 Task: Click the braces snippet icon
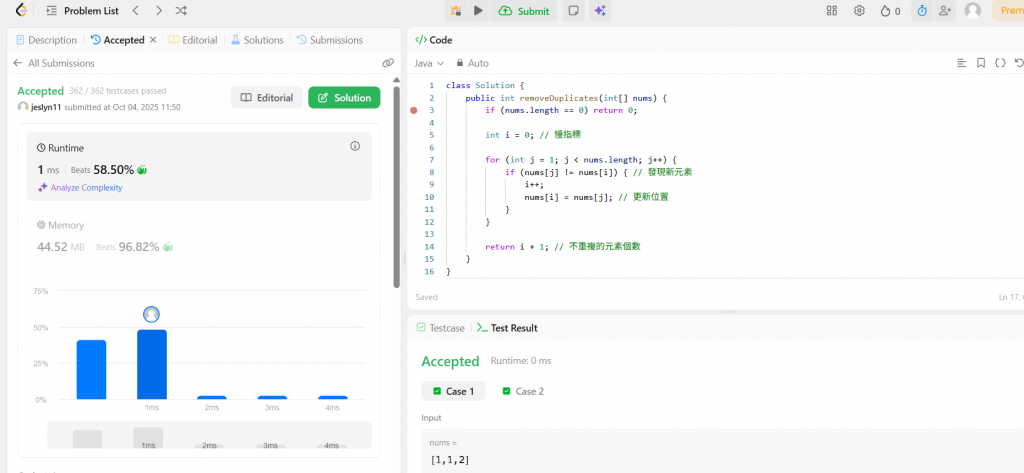(1000, 63)
